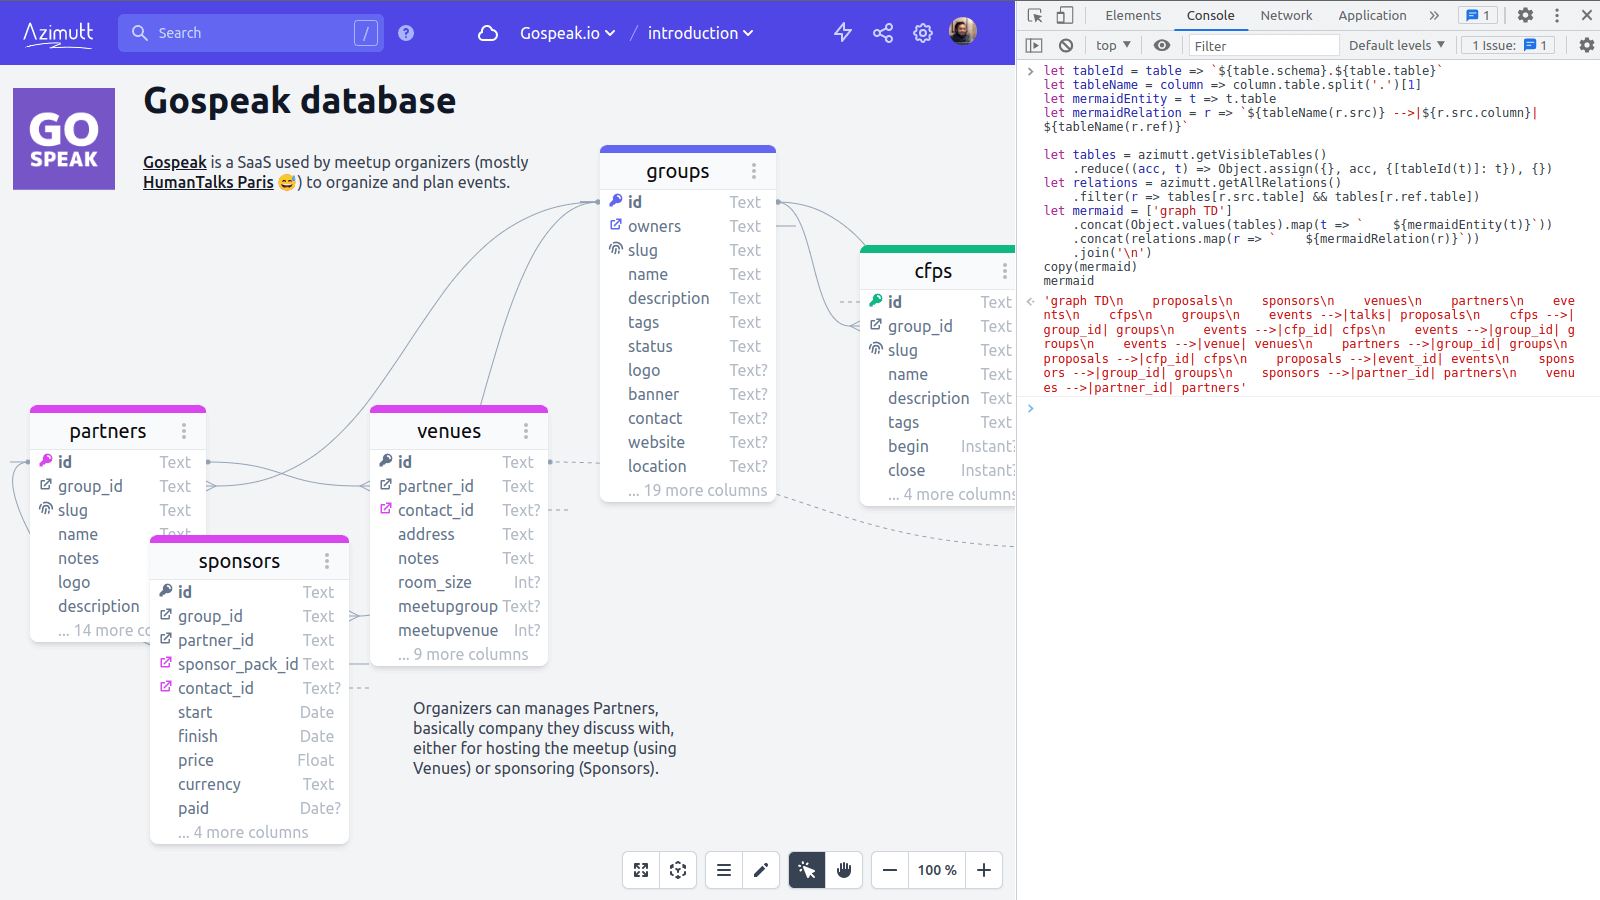Select the DevTools inspect element icon
The image size is (1600, 900).
(x=1035, y=15)
